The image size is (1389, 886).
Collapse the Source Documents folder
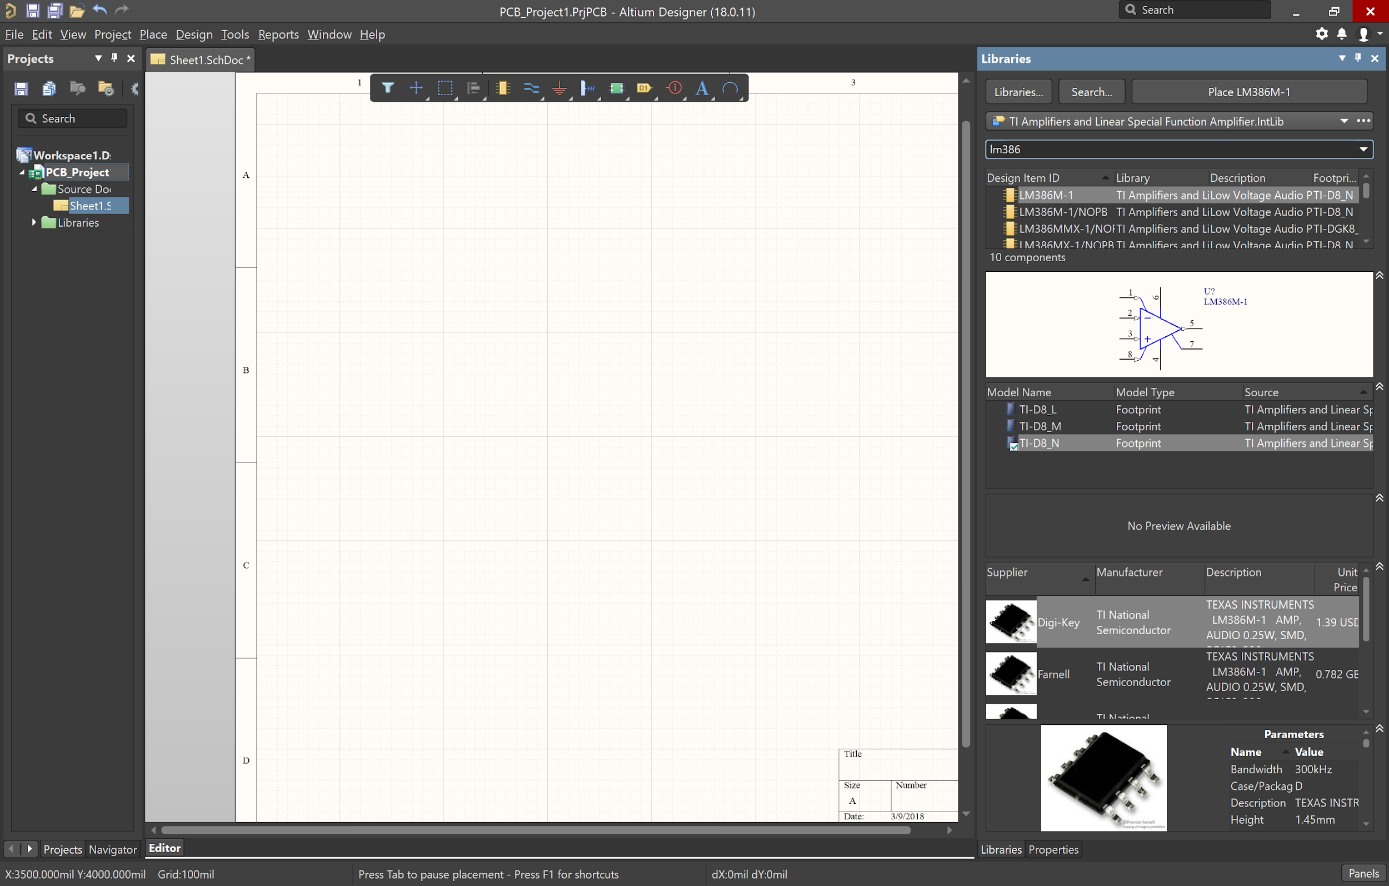pos(34,188)
